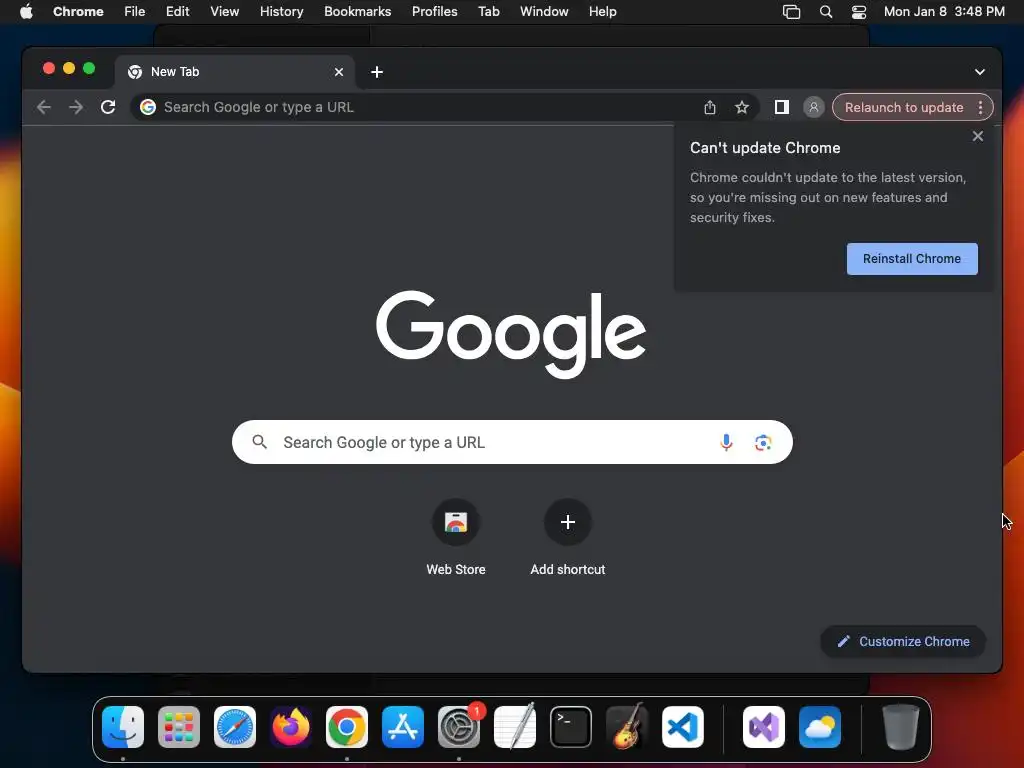This screenshot has height=768, width=1024.
Task: Launch GarageBand from the Dock
Action: pyautogui.click(x=627, y=727)
